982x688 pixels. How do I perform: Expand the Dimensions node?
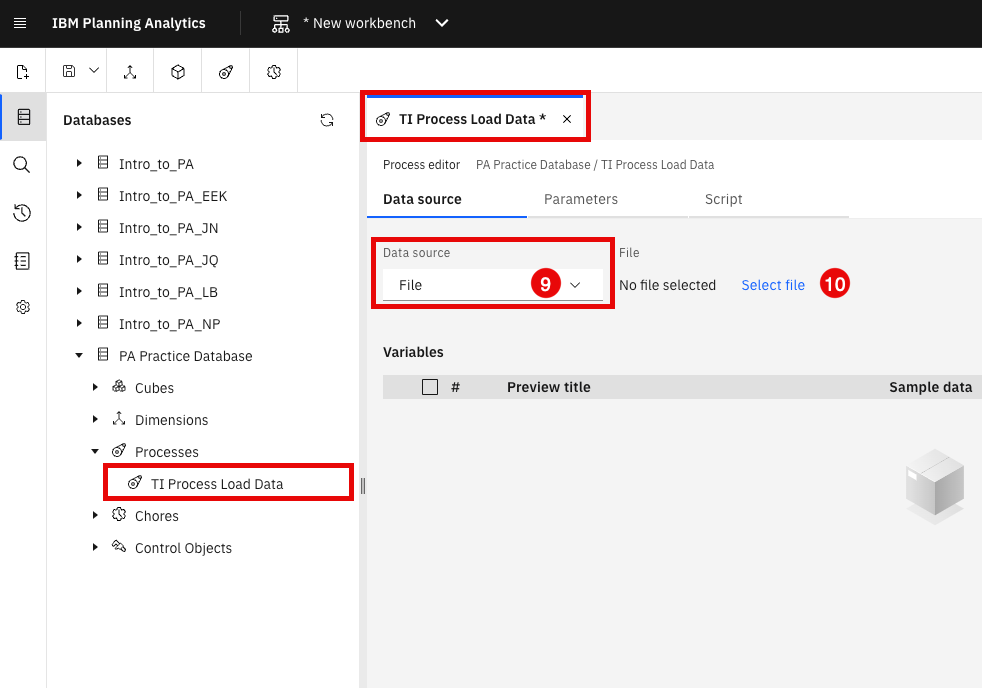tap(95, 419)
